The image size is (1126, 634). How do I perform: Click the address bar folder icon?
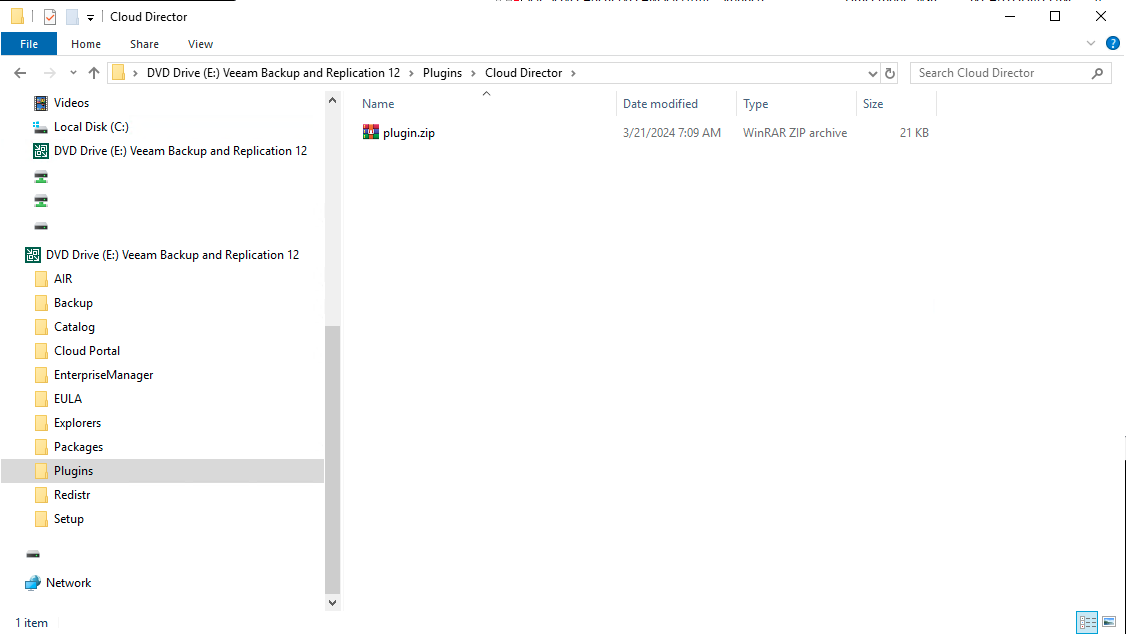pyautogui.click(x=118, y=73)
